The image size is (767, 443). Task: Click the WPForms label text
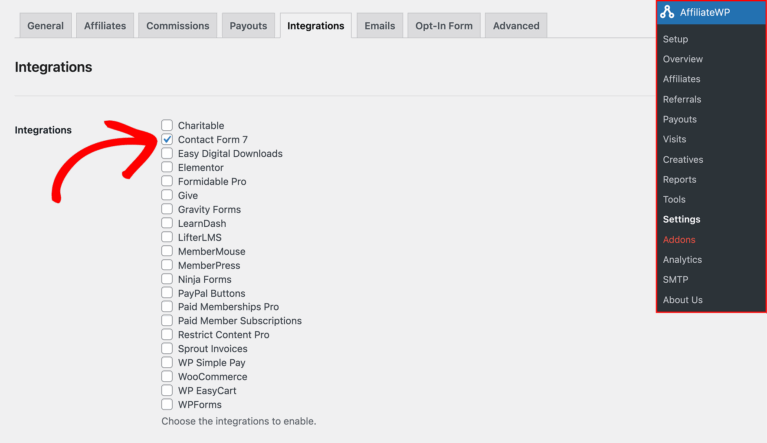pyautogui.click(x=200, y=404)
